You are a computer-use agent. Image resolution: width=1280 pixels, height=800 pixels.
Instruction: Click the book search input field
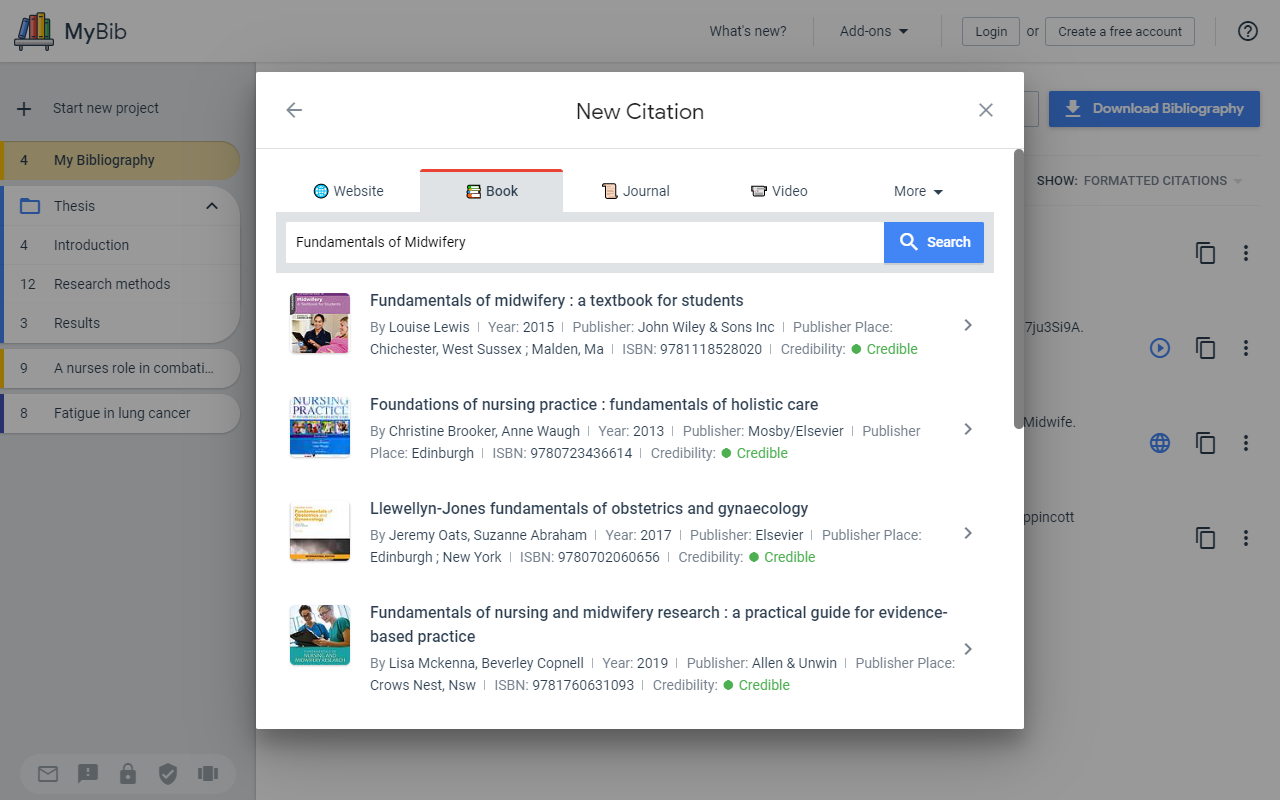click(585, 242)
